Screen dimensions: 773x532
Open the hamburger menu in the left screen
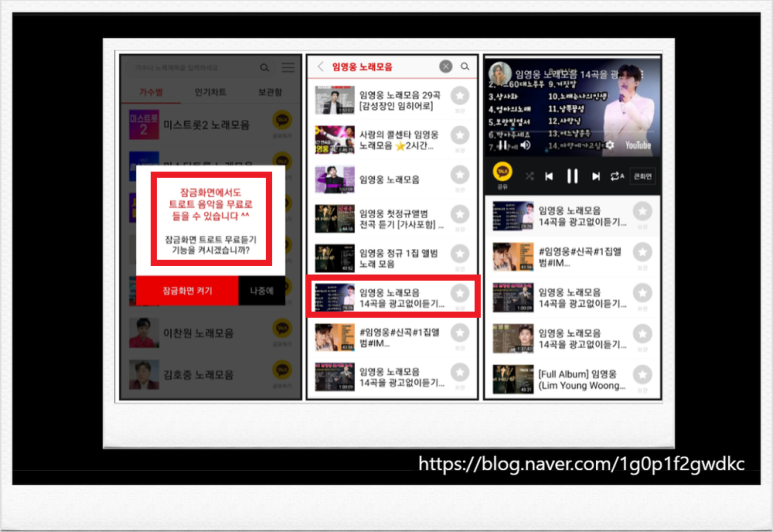(288, 68)
